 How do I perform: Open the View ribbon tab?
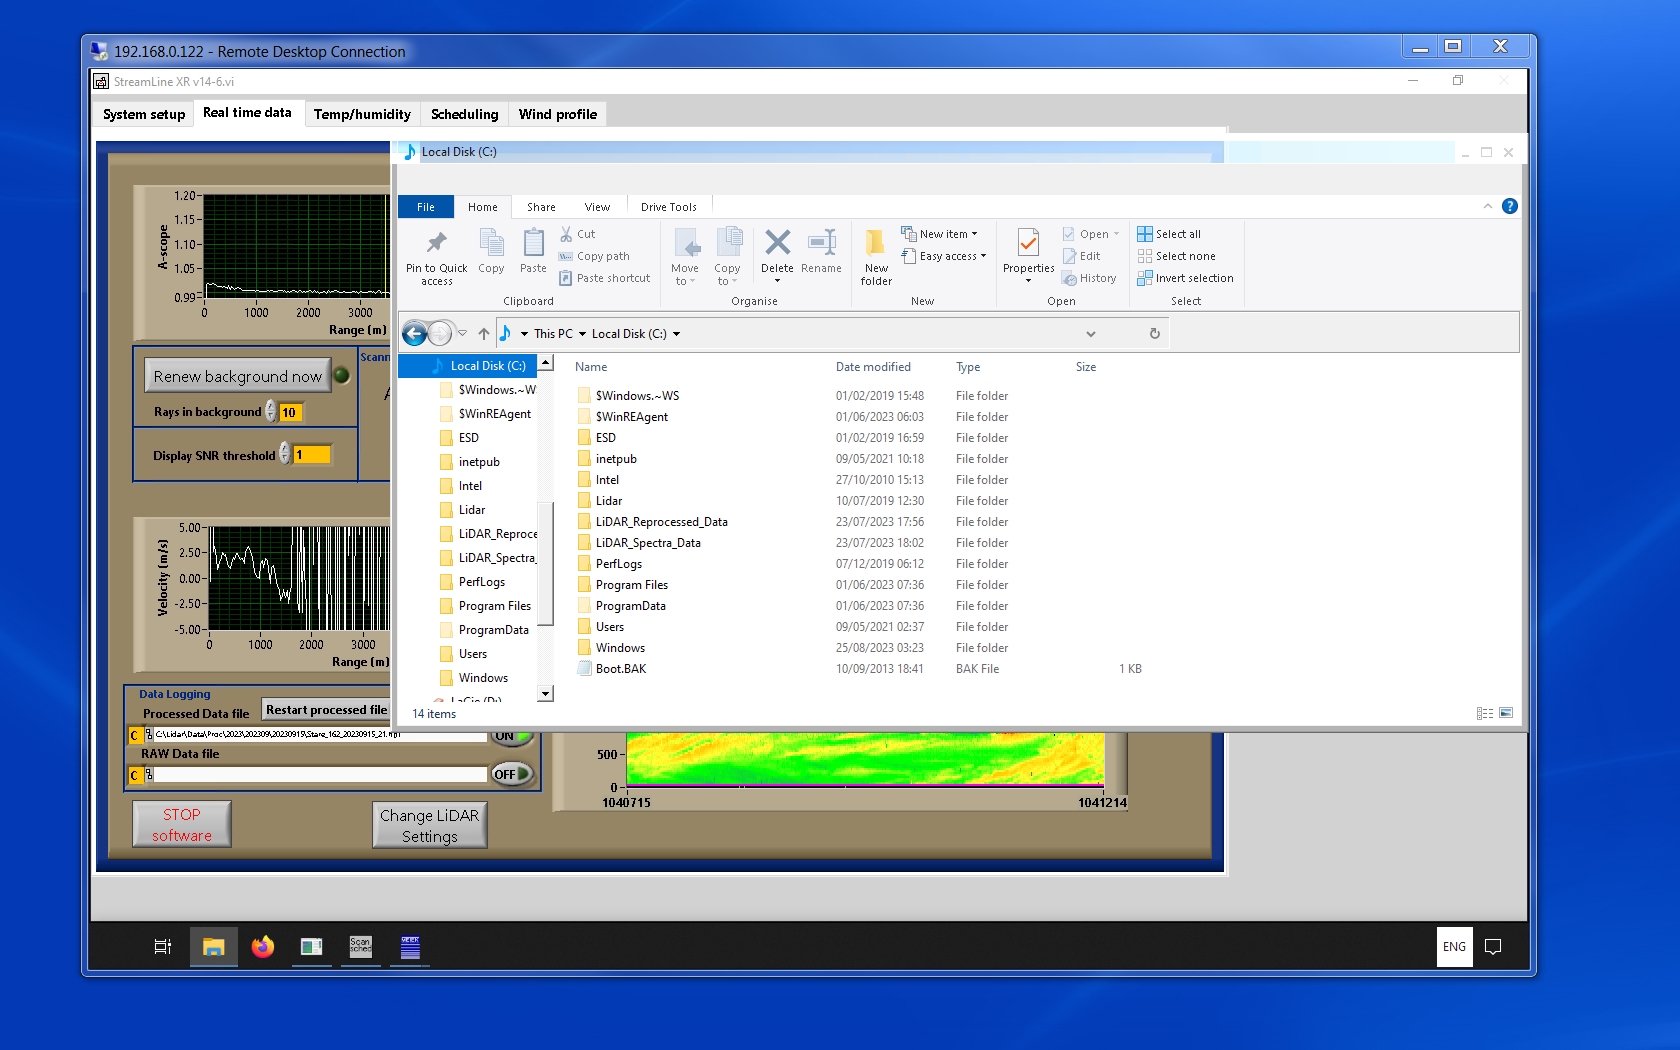pyautogui.click(x=597, y=207)
